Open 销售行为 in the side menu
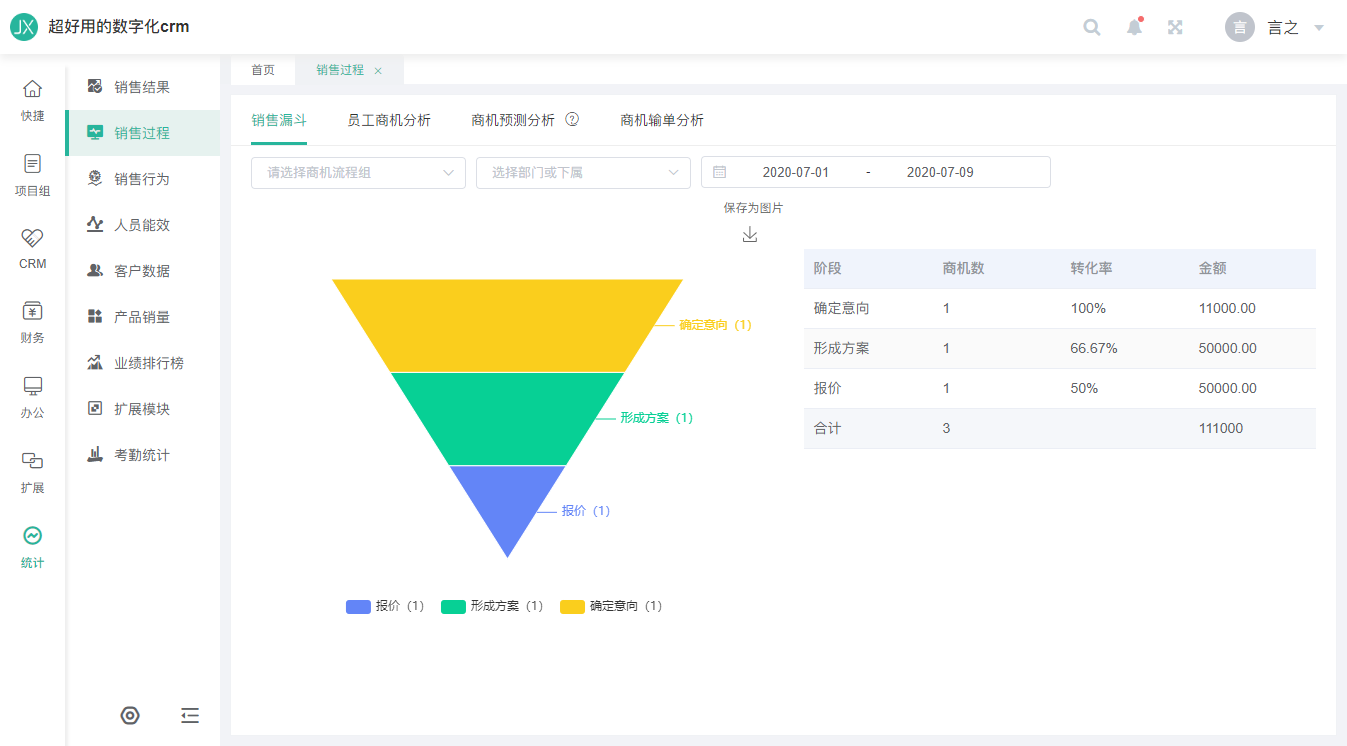The height and width of the screenshot is (746, 1347). pyautogui.click(x=143, y=179)
